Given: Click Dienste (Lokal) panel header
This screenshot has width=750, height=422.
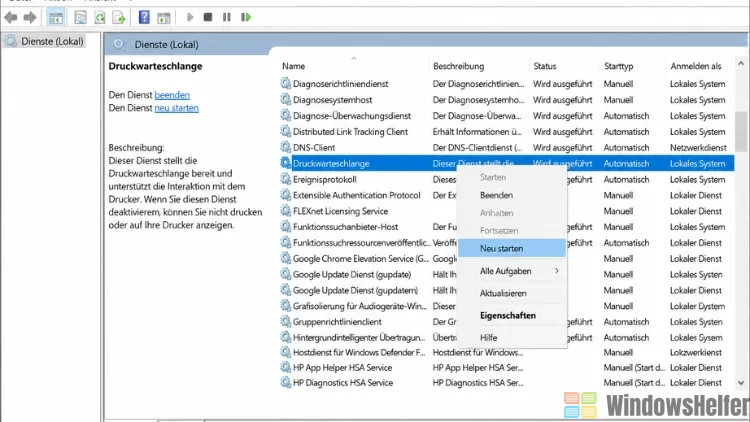Looking at the screenshot, I should pos(166,44).
